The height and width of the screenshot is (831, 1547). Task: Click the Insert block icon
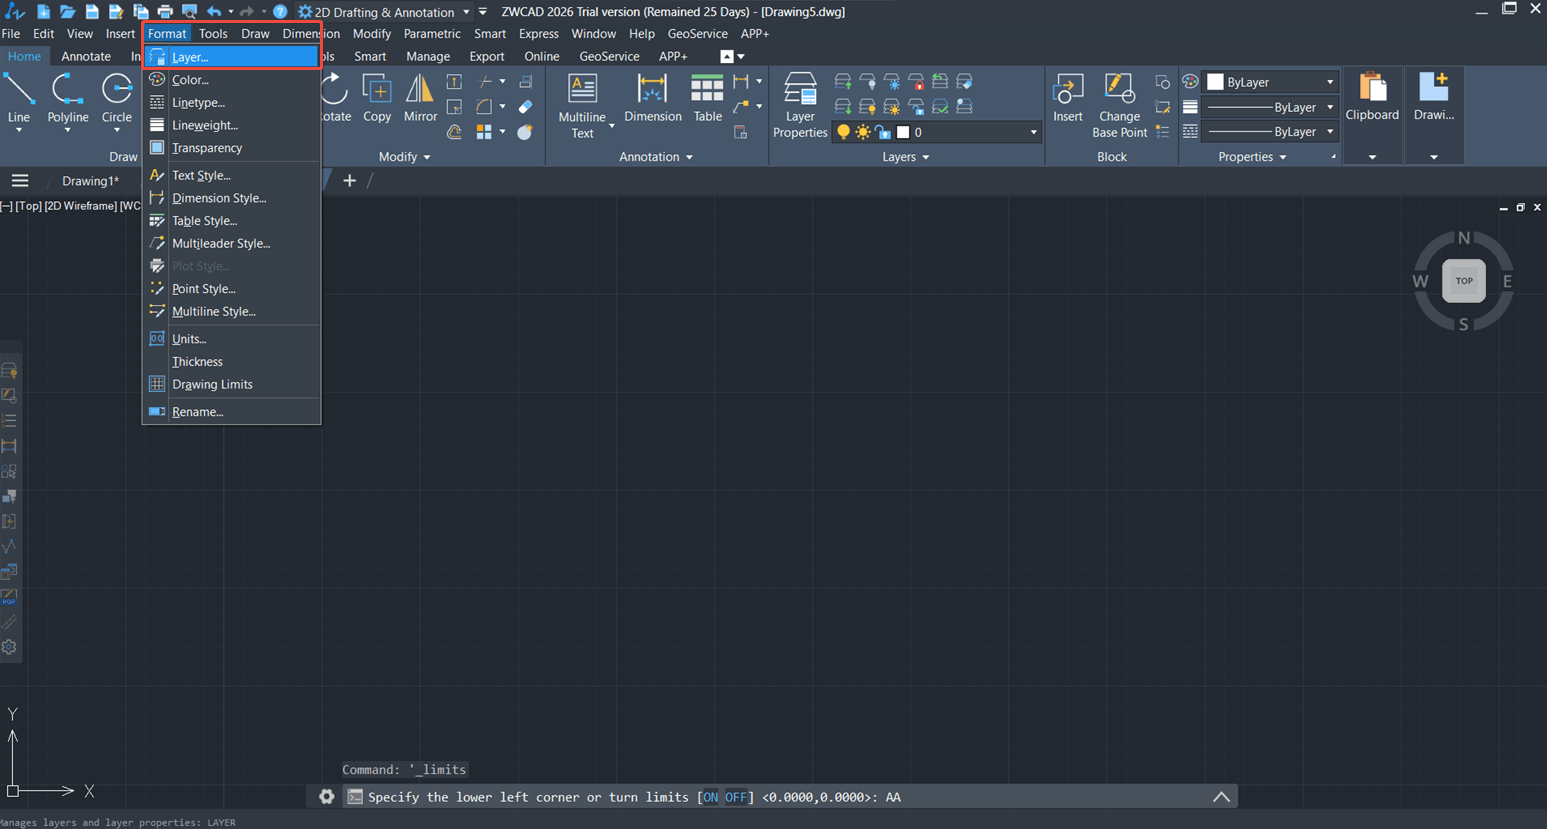pyautogui.click(x=1067, y=99)
